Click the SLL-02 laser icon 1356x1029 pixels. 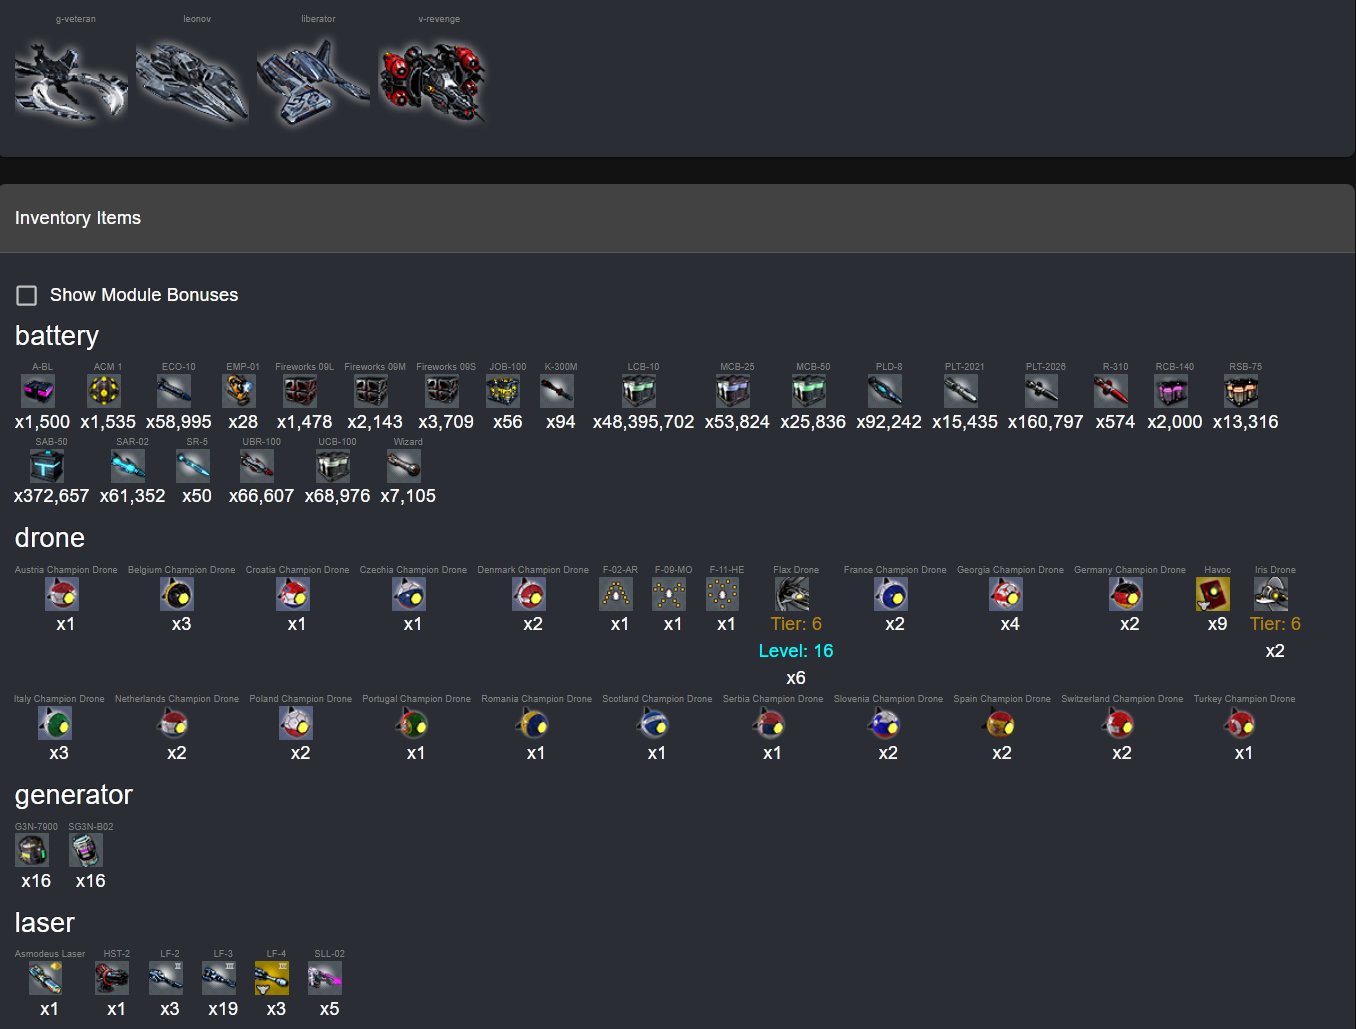click(325, 978)
